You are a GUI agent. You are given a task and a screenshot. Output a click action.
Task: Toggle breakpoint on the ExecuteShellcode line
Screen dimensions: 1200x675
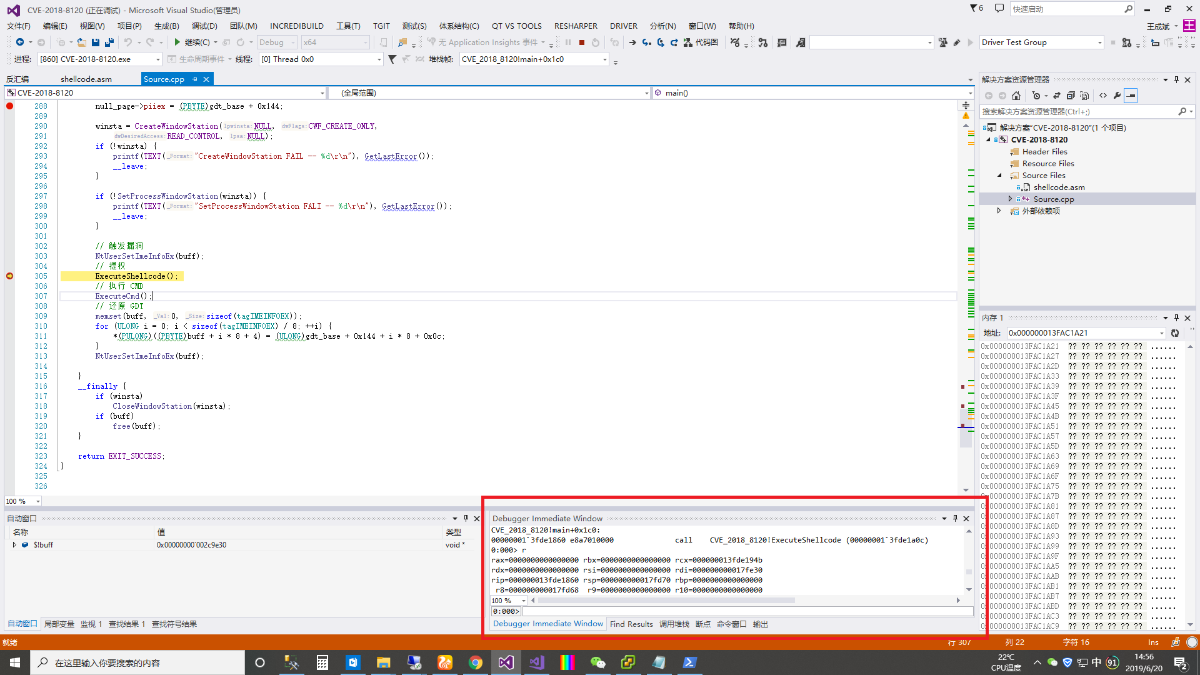(10, 275)
